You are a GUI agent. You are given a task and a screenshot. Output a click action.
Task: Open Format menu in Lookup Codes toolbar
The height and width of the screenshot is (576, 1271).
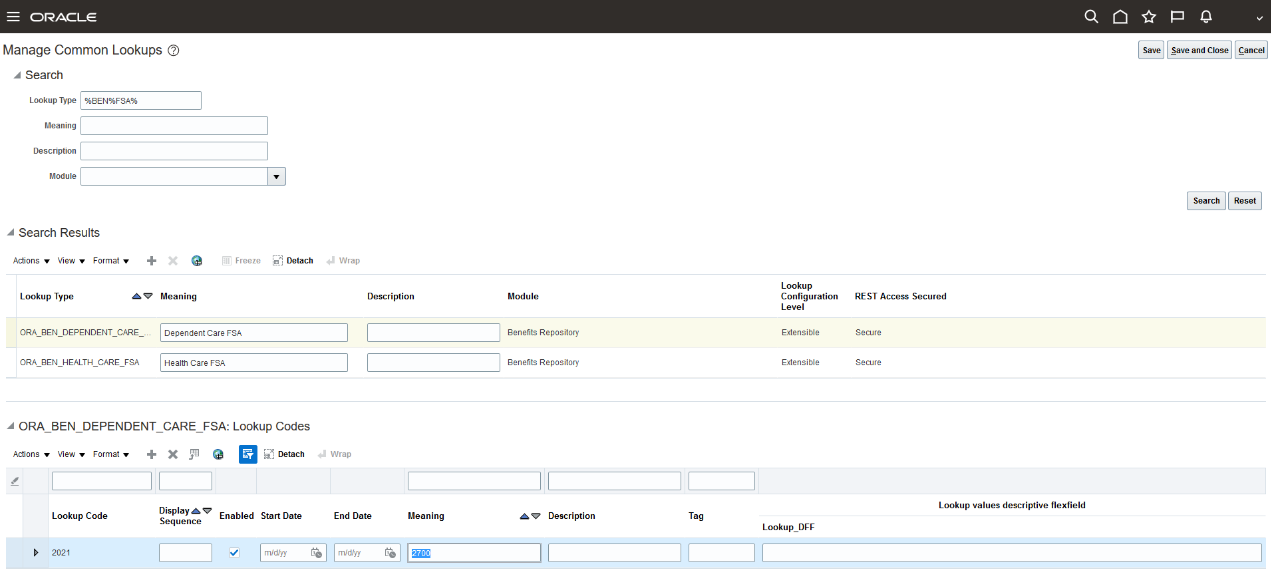coord(111,454)
